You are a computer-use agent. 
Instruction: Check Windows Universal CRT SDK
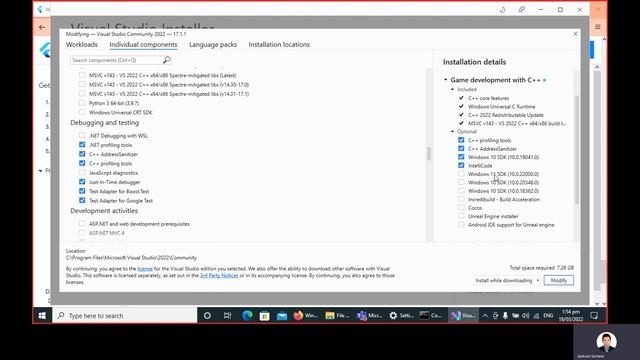82,112
